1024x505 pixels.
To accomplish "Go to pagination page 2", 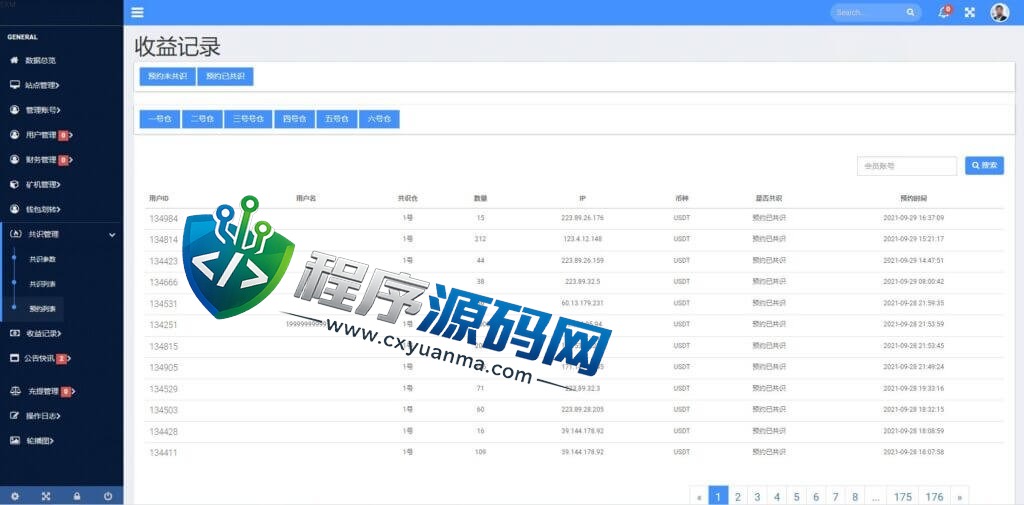I will (x=737, y=497).
